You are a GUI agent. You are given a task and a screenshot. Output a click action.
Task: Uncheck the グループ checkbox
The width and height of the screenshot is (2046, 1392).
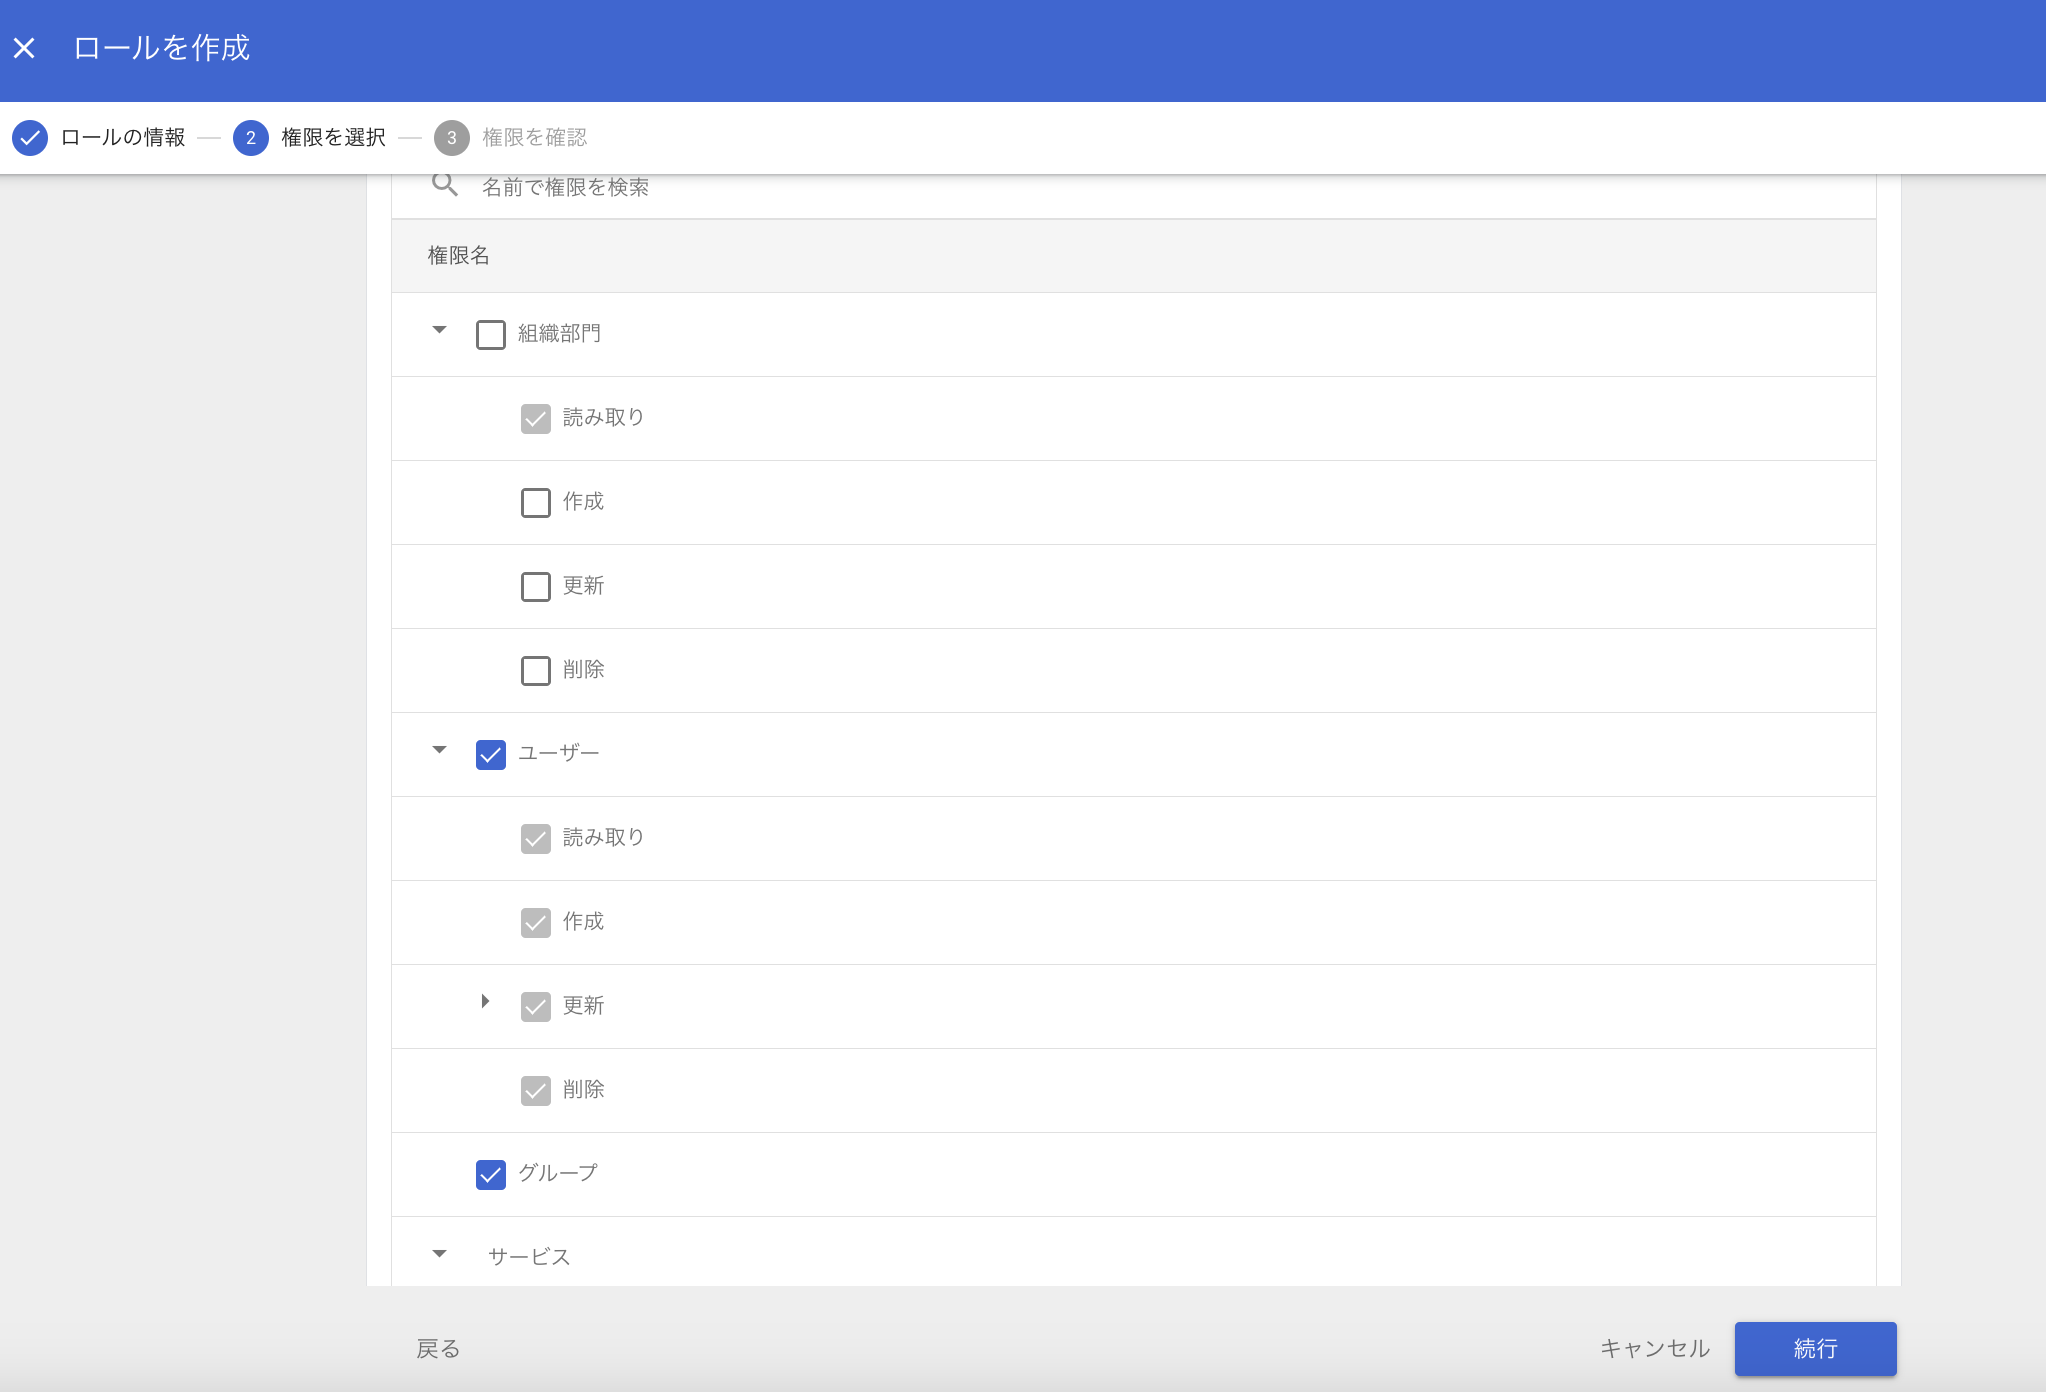[x=490, y=1174]
